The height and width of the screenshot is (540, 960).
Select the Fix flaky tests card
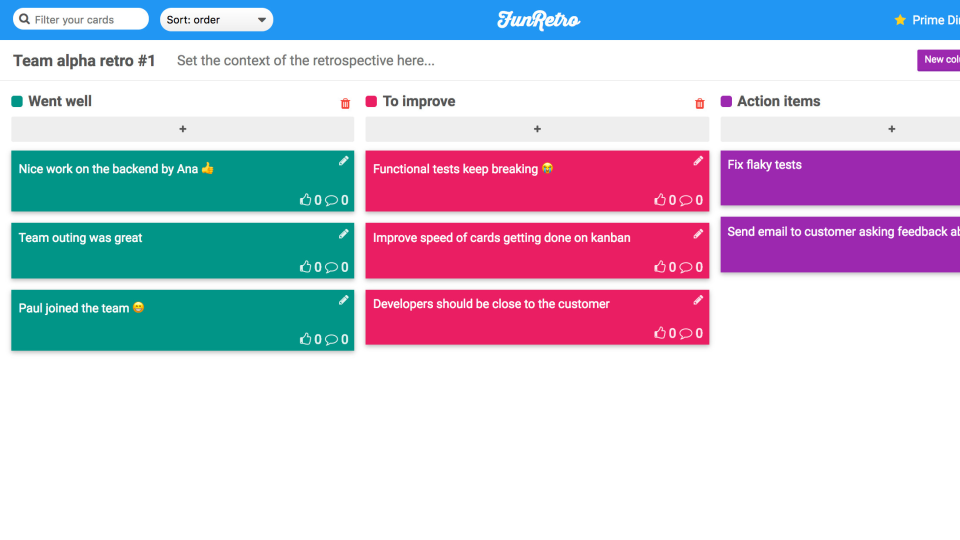840,178
